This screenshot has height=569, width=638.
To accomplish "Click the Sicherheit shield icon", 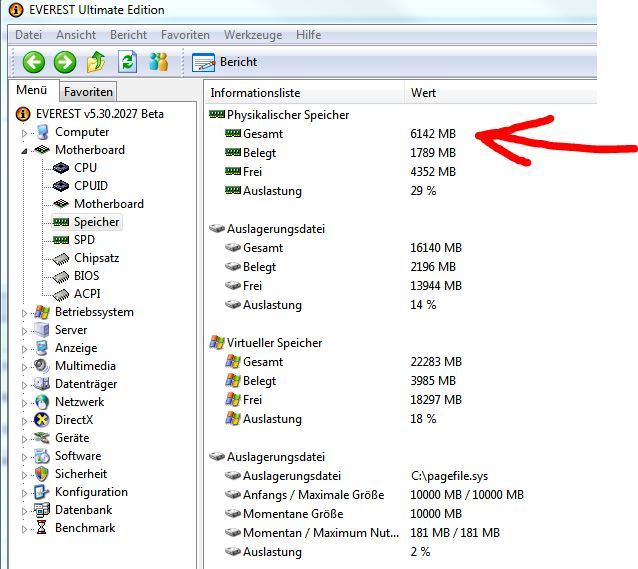I will click(42, 474).
